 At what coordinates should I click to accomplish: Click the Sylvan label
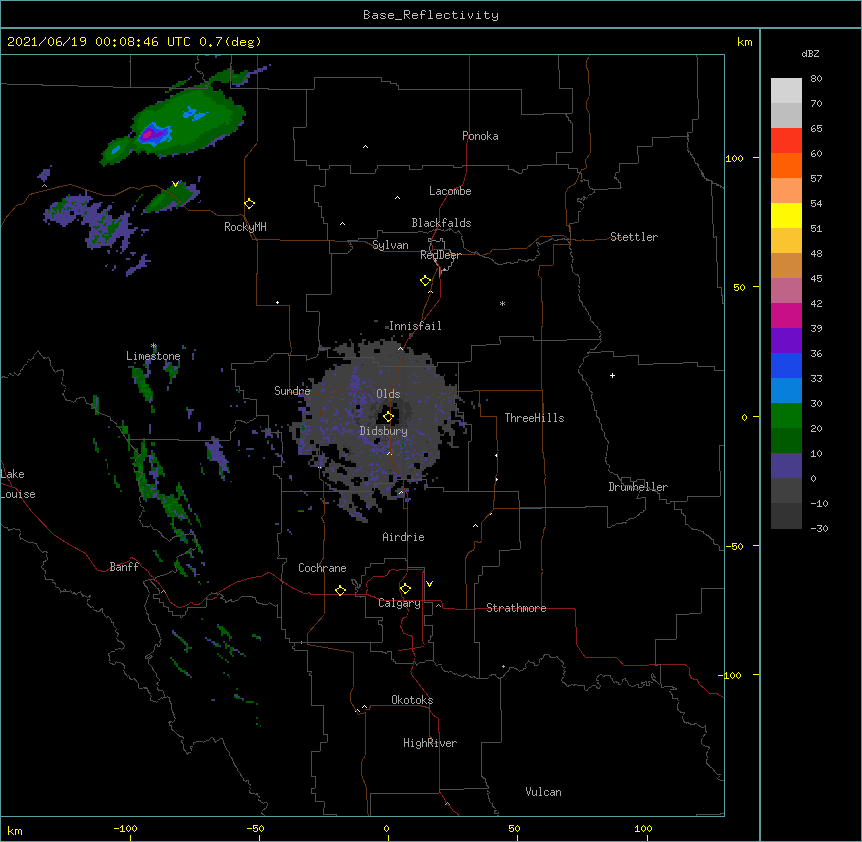[x=390, y=245]
